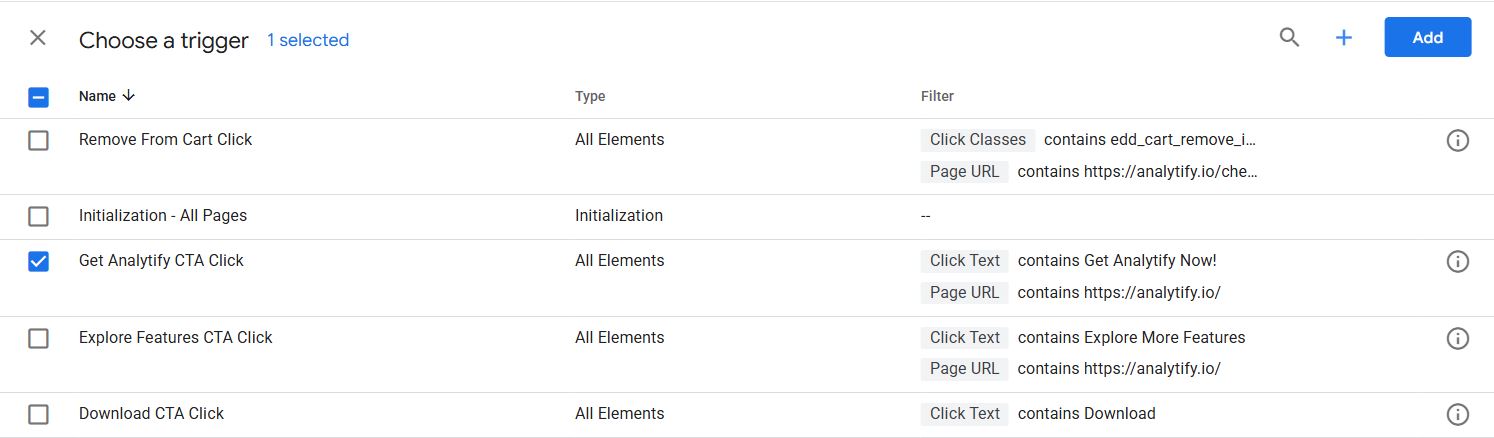Select the Initialization - All Pages trigger row
The image size is (1494, 438).
(x=163, y=216)
